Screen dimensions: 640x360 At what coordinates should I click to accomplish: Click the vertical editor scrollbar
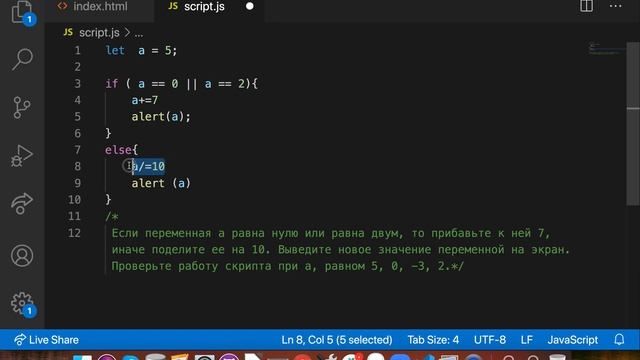tap(633, 124)
